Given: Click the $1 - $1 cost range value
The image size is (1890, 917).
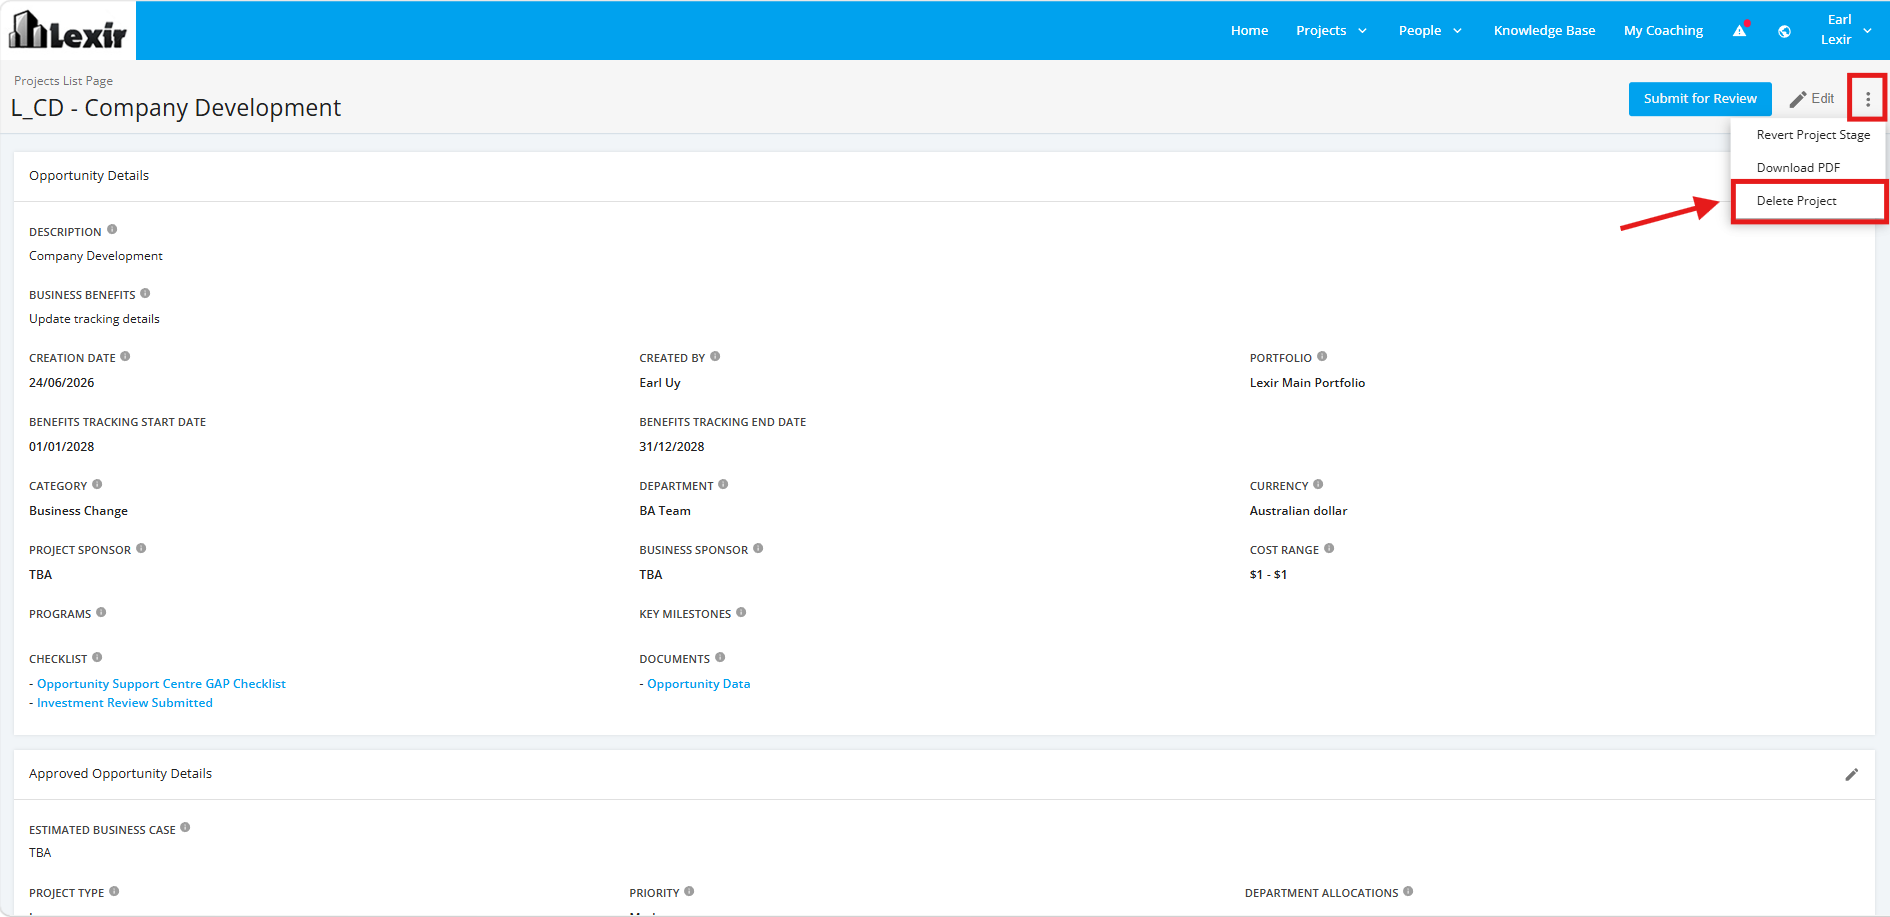Looking at the screenshot, I should pyautogui.click(x=1268, y=575).
